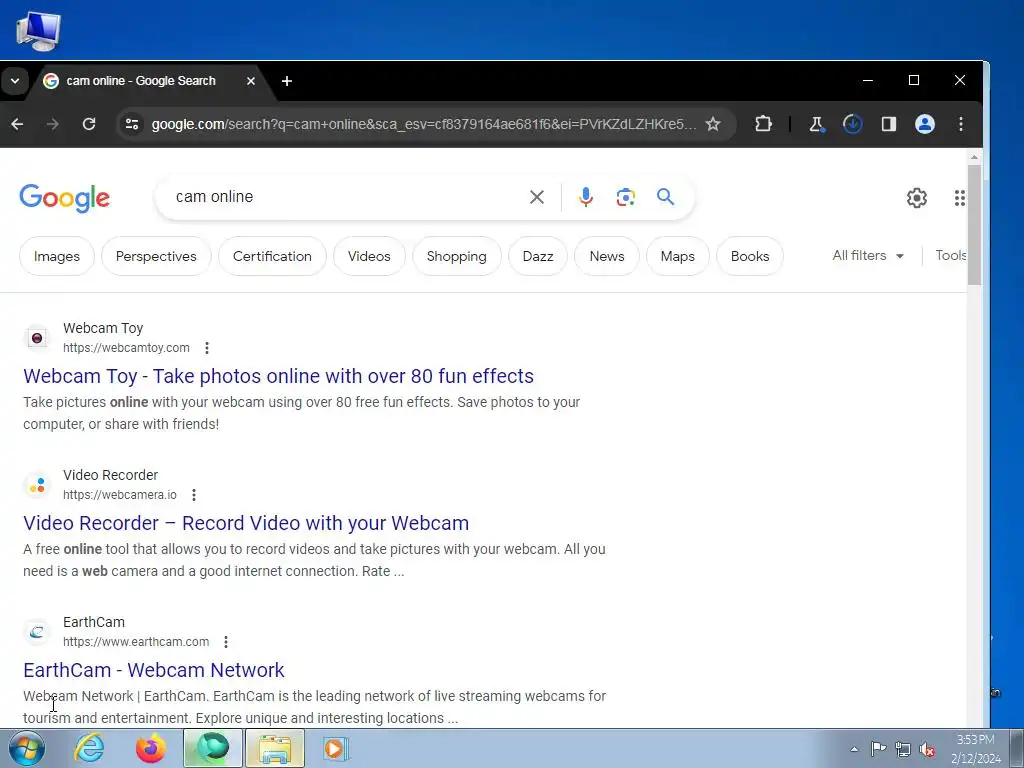Screen dimensions: 1024x768
Task: Click the address bar URL
Action: [423, 124]
